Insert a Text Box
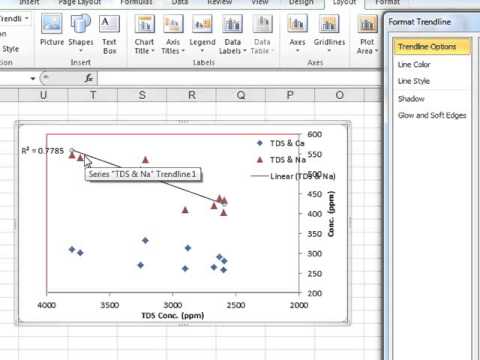Viewport: 480px width, 360px height. click(x=109, y=34)
